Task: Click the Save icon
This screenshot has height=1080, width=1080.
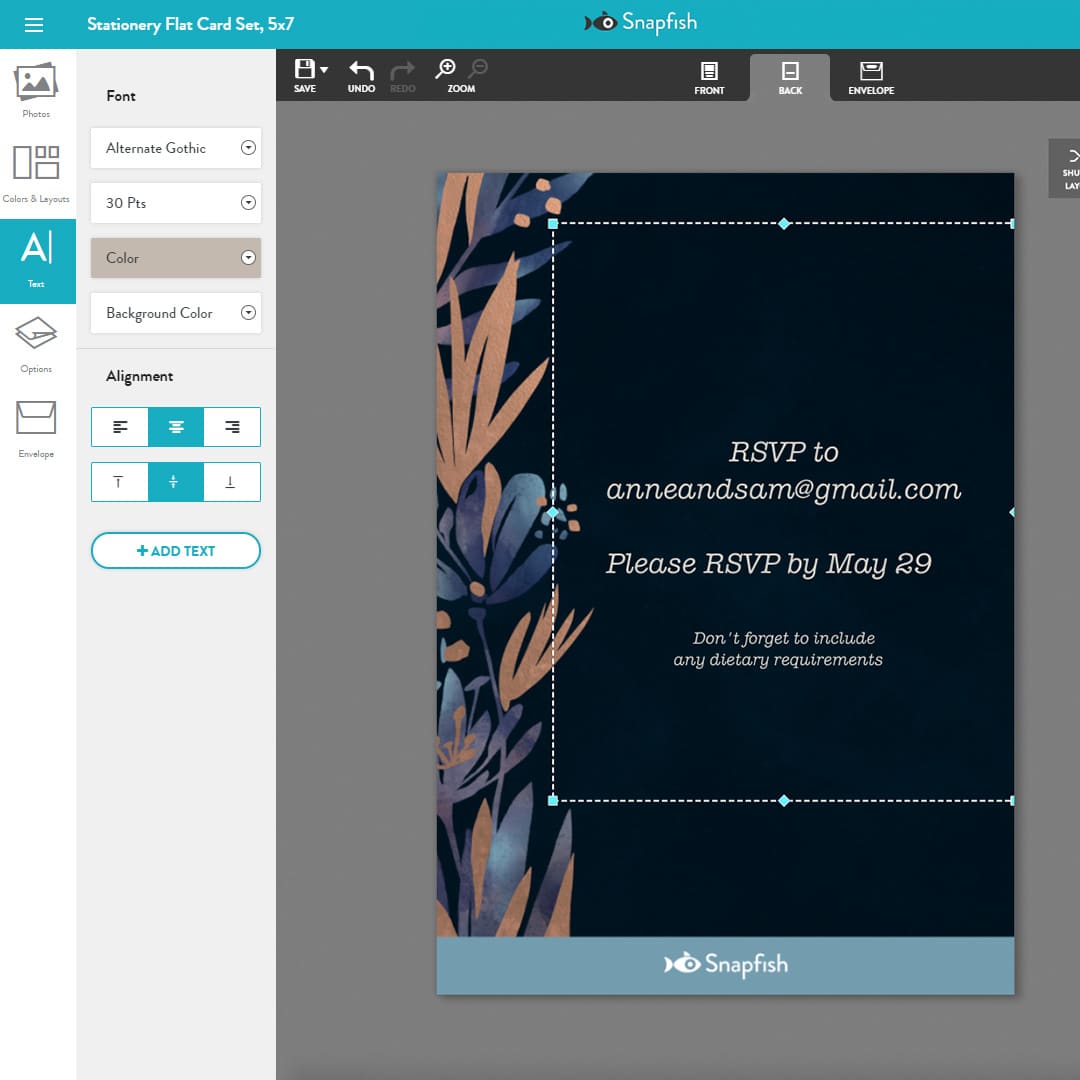Action: (x=305, y=73)
